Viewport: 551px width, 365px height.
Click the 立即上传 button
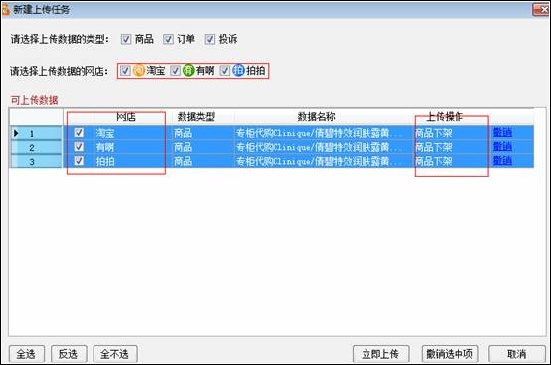click(381, 354)
